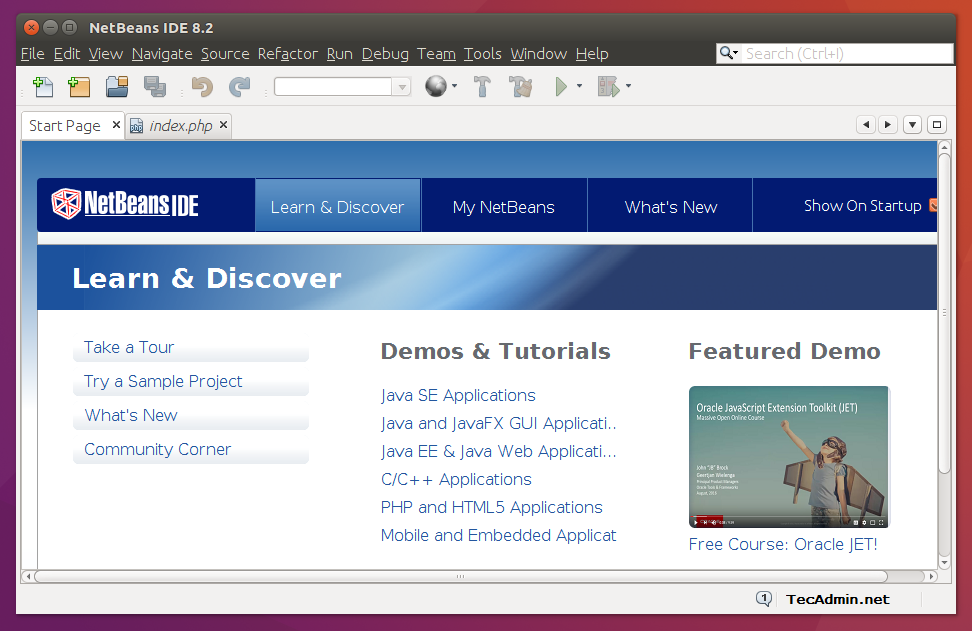Click in the Search (Ctrl+I) field
972x631 pixels.
(847, 53)
